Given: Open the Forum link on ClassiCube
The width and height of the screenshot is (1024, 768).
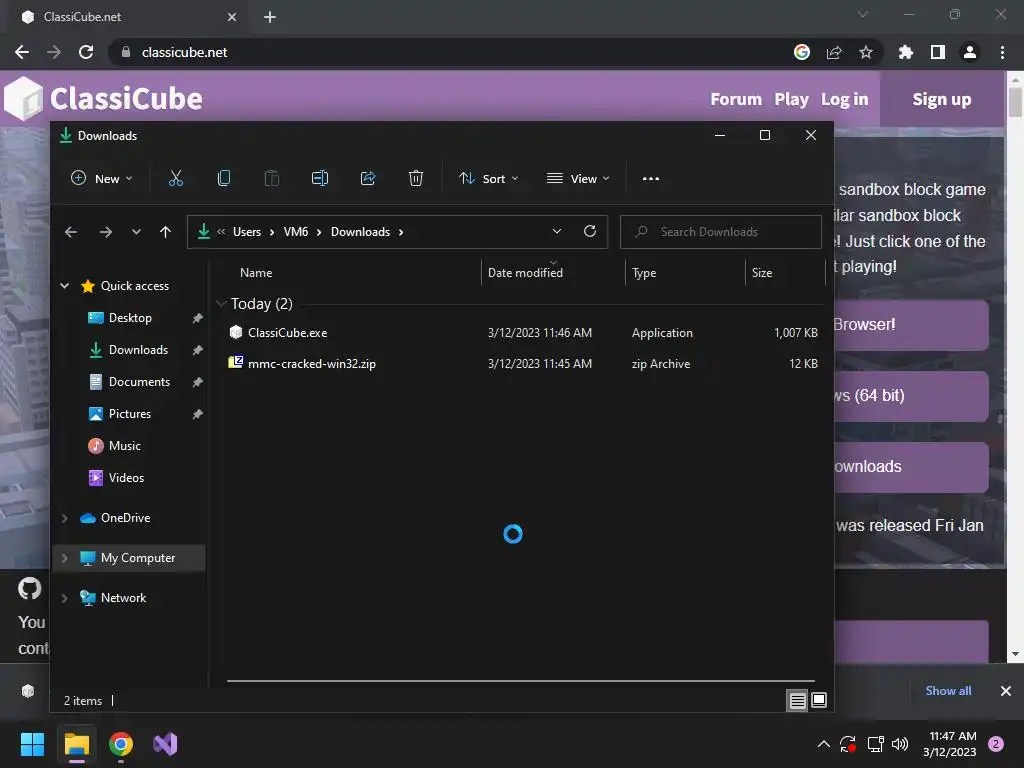Looking at the screenshot, I should (736, 99).
